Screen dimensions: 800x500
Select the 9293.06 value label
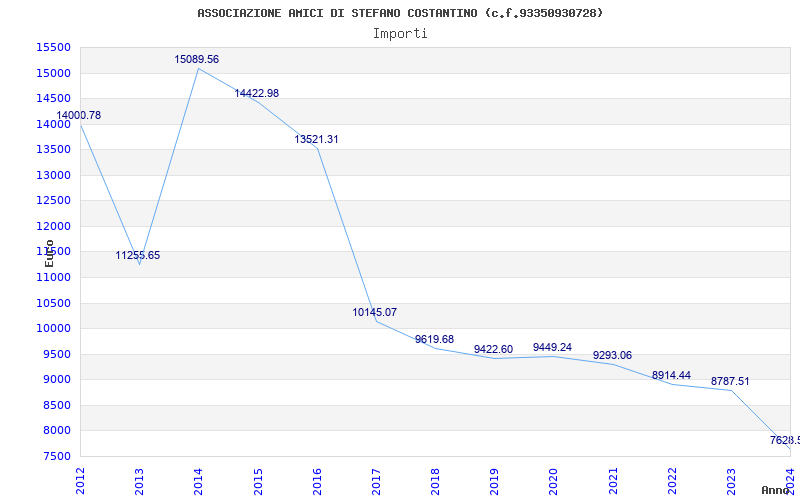[612, 356]
